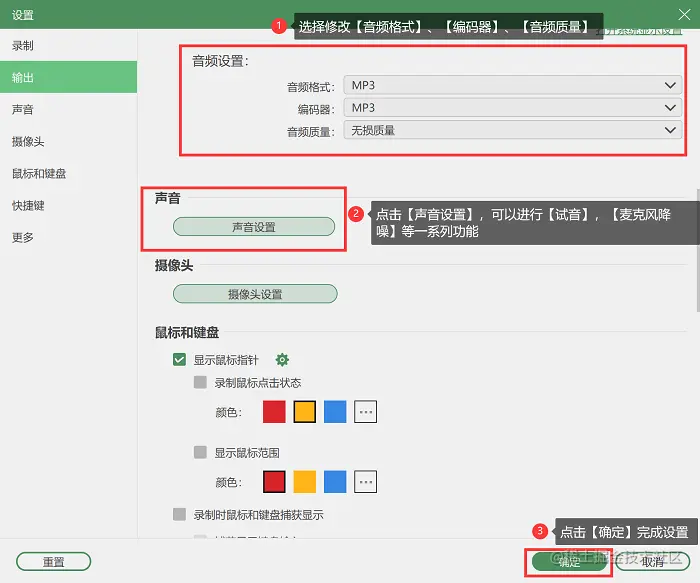Open the 编码器 dropdown
This screenshot has height=583, width=700.
pos(512,108)
